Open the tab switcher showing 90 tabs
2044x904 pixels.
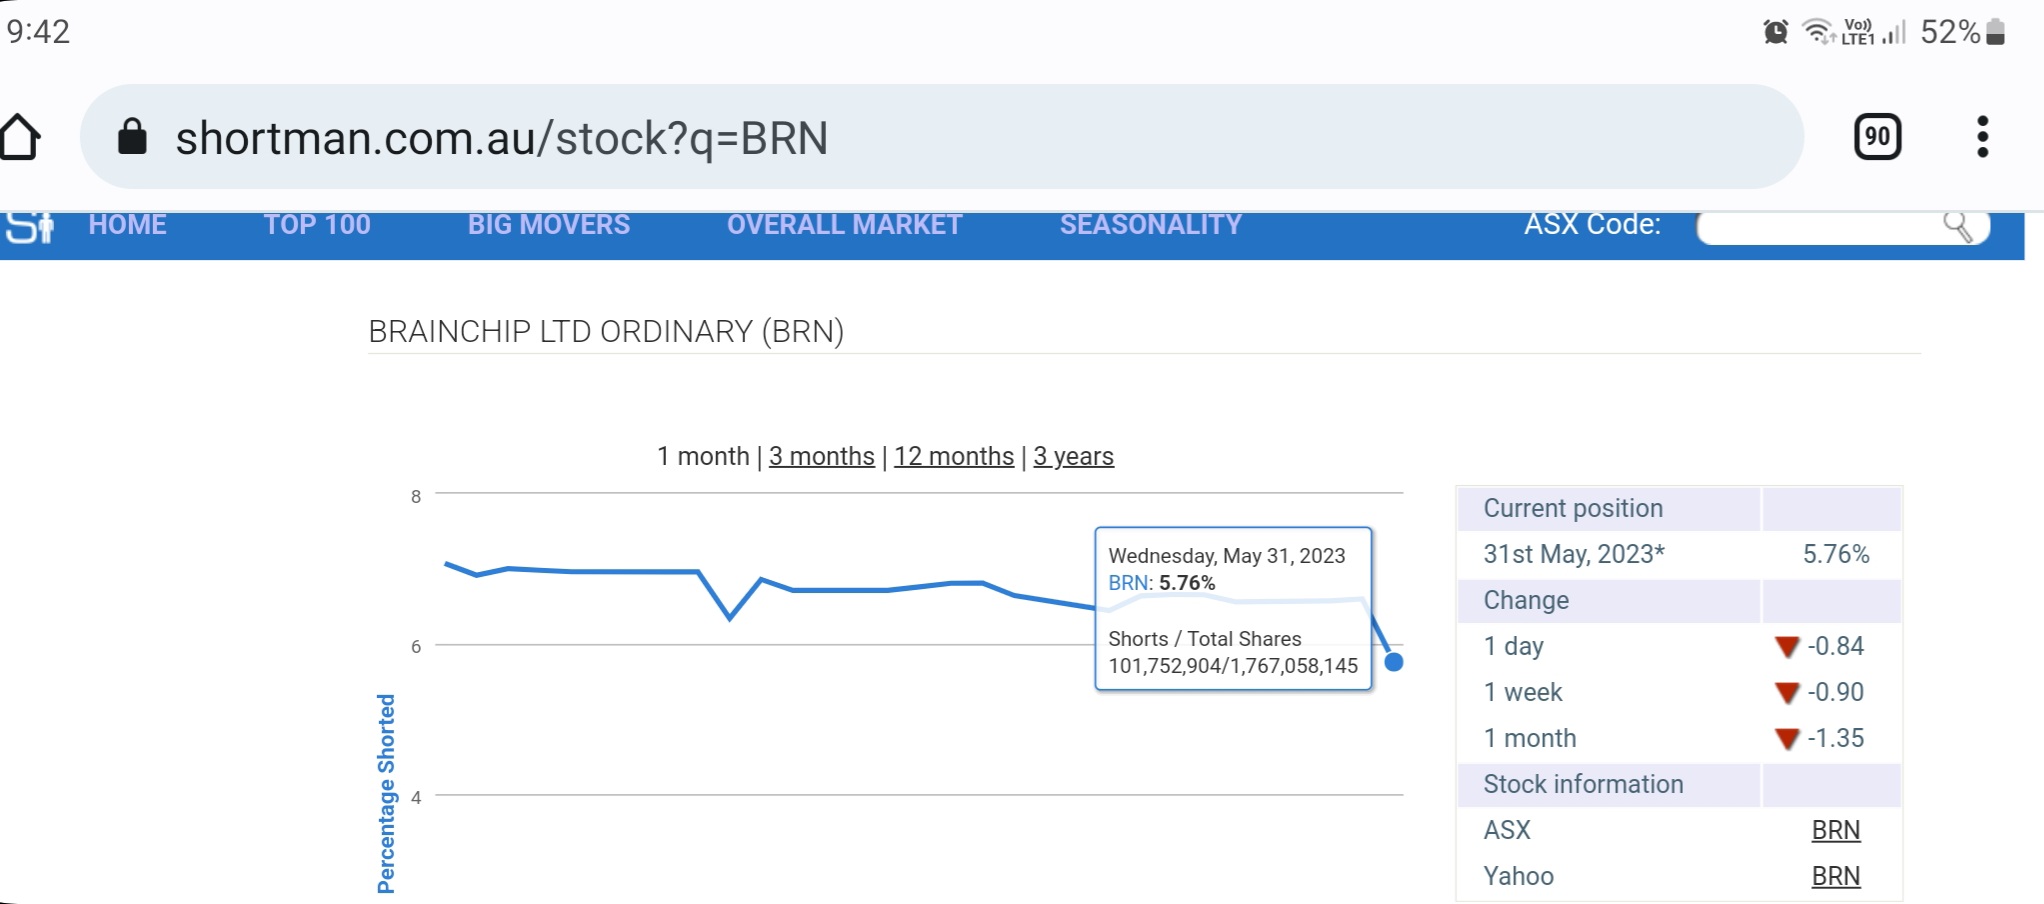click(x=1877, y=137)
